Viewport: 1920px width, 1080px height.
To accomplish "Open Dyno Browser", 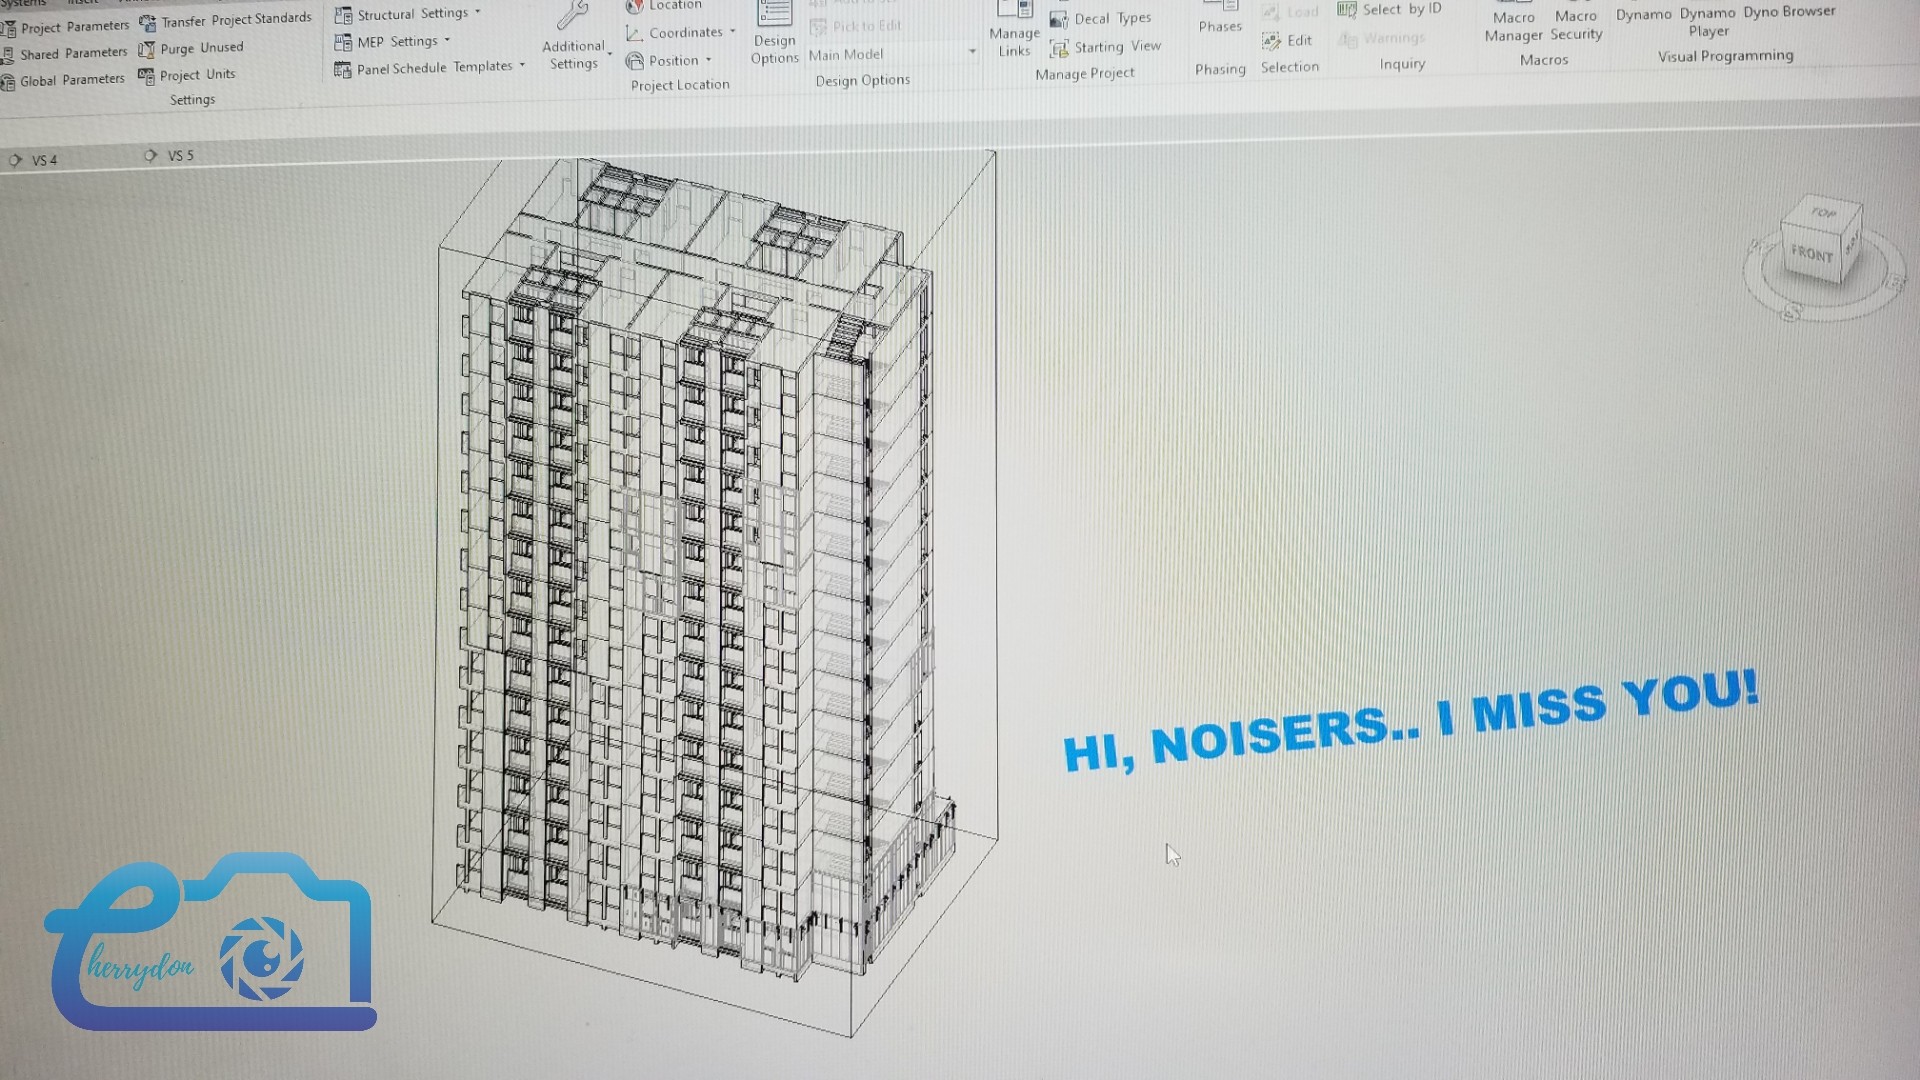I will coord(1789,12).
